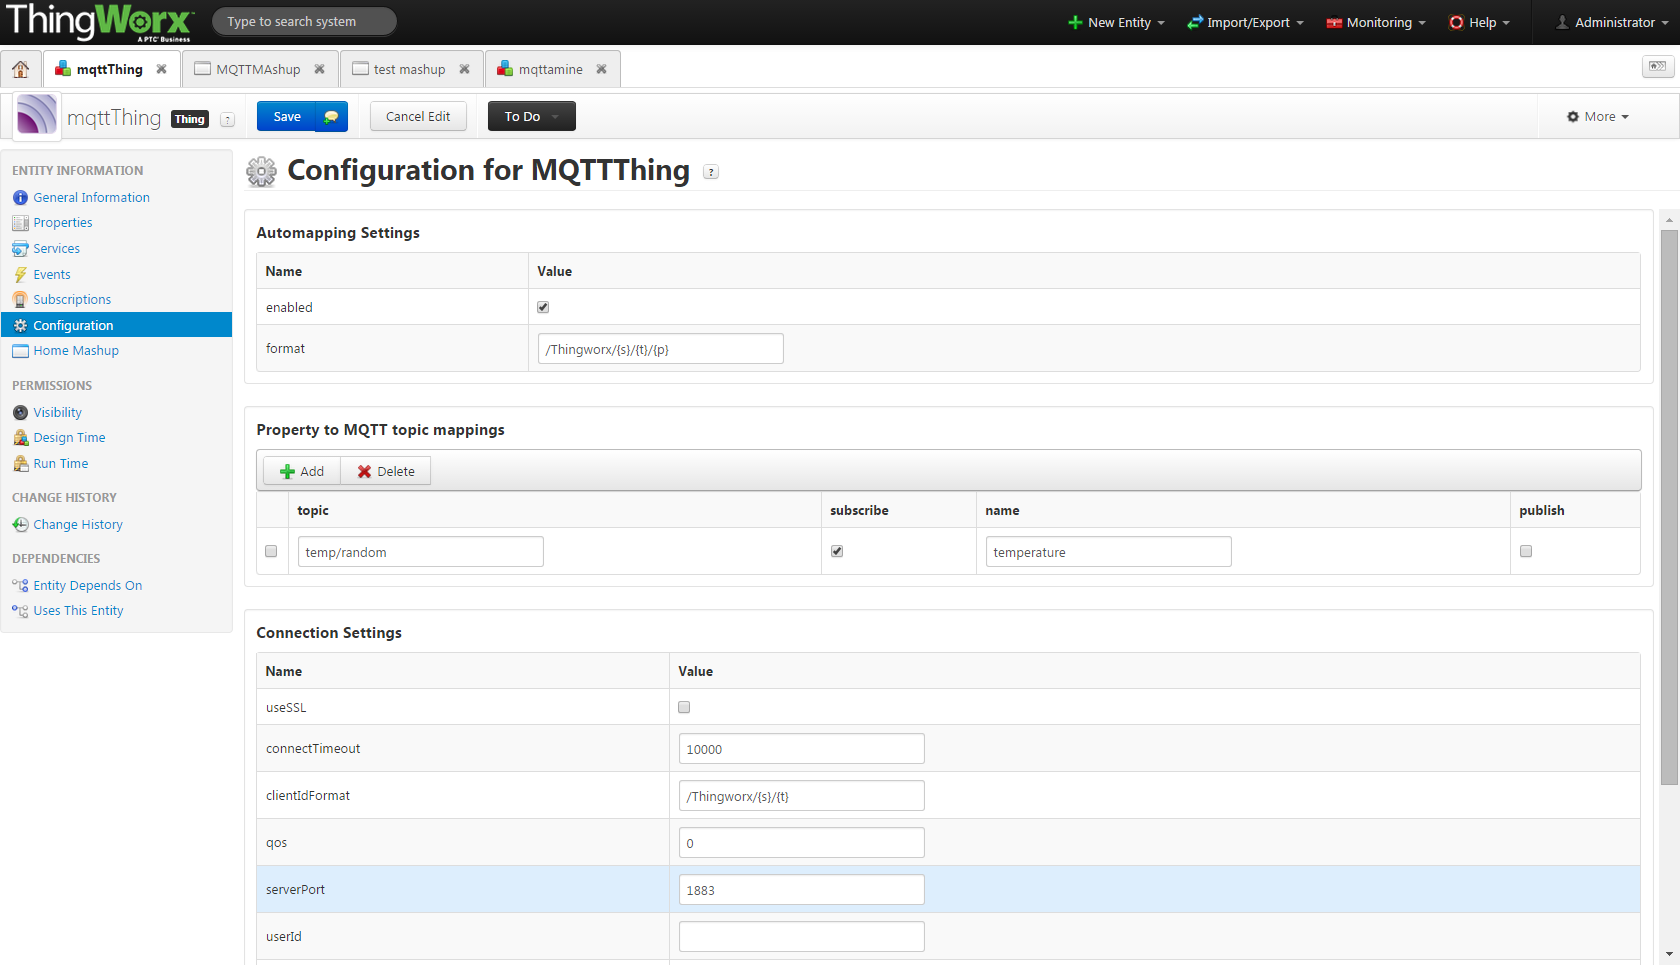Click the help icon beside Configuration title
This screenshot has height=965, width=1680.
[711, 172]
